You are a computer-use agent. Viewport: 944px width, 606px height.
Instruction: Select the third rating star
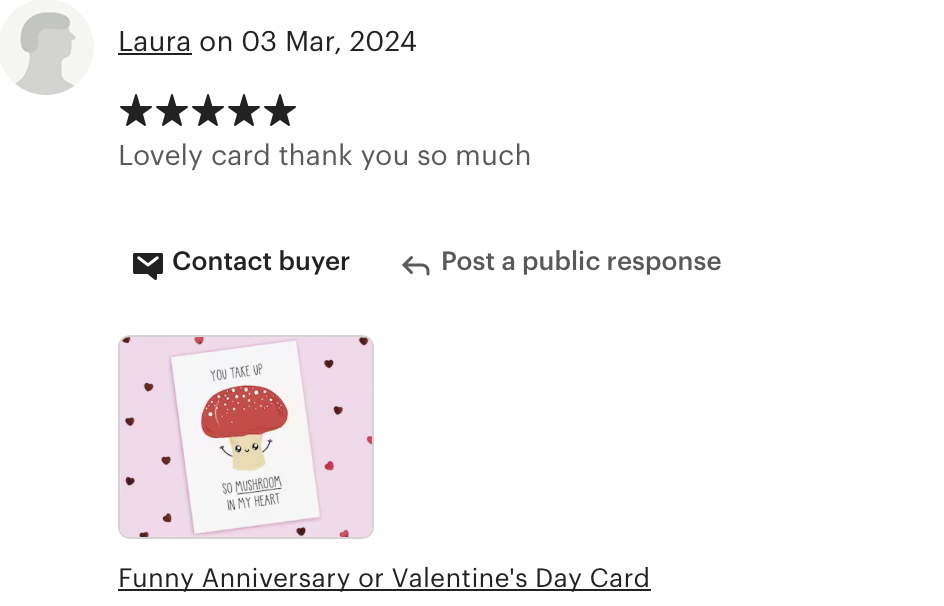click(x=208, y=111)
